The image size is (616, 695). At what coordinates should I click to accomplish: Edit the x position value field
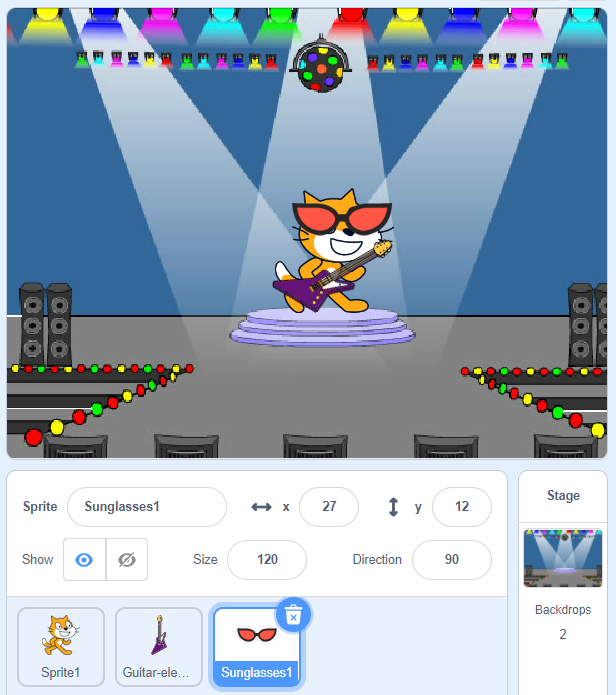point(329,507)
